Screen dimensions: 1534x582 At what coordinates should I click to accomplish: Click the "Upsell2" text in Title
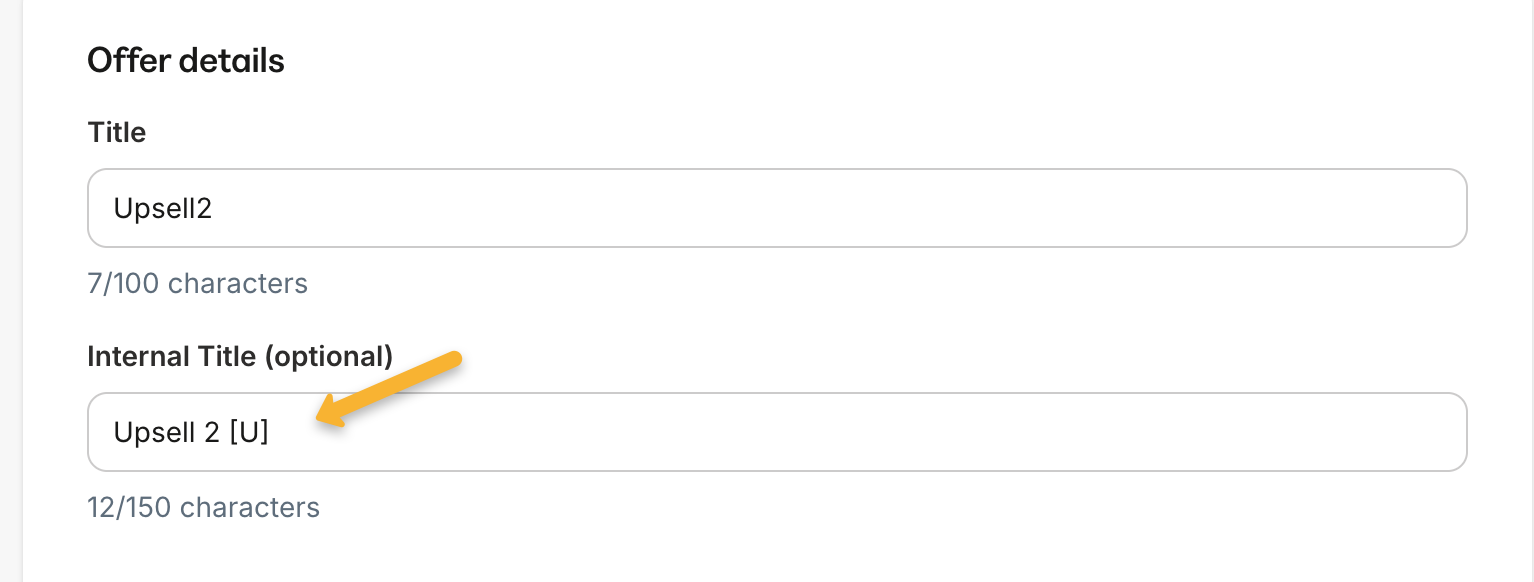pos(162,208)
